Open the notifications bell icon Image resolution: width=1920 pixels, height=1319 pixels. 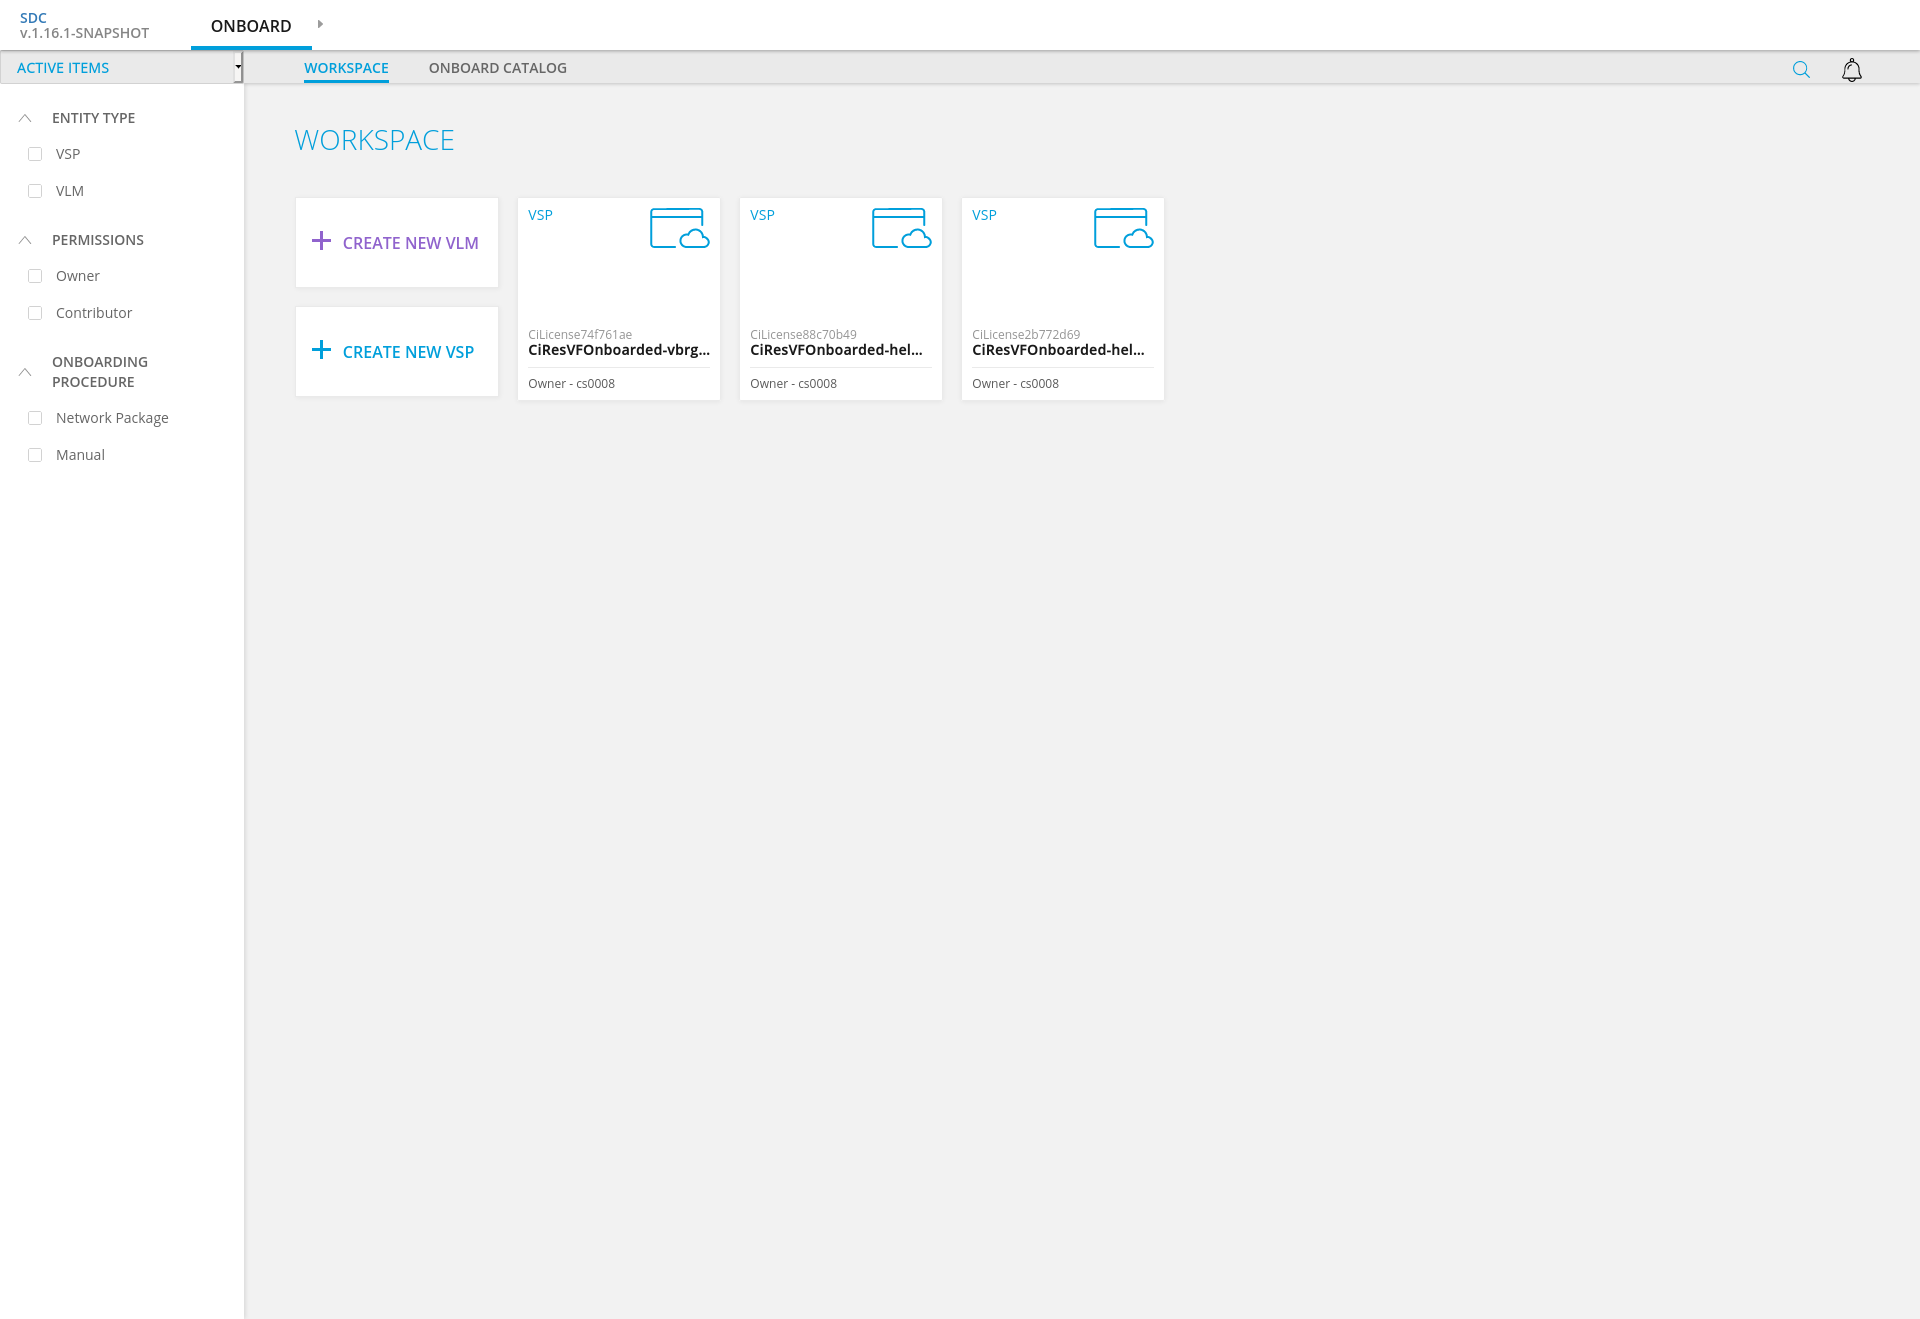coord(1851,70)
